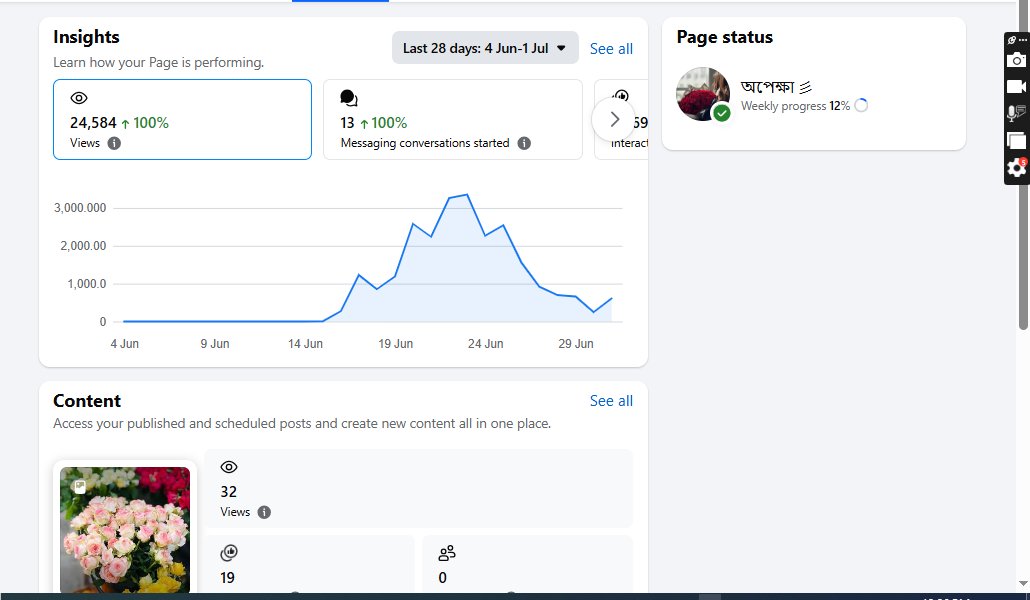Click the camera screenshot icon in side toolbar
Image resolution: width=1030 pixels, height=600 pixels.
click(x=1016, y=60)
